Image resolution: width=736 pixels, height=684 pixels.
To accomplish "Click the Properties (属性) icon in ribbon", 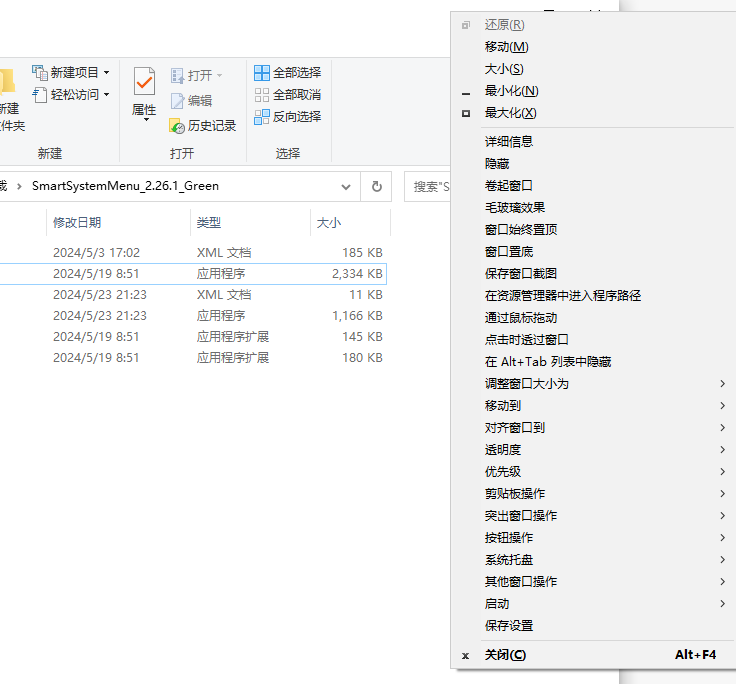I will point(144,83).
